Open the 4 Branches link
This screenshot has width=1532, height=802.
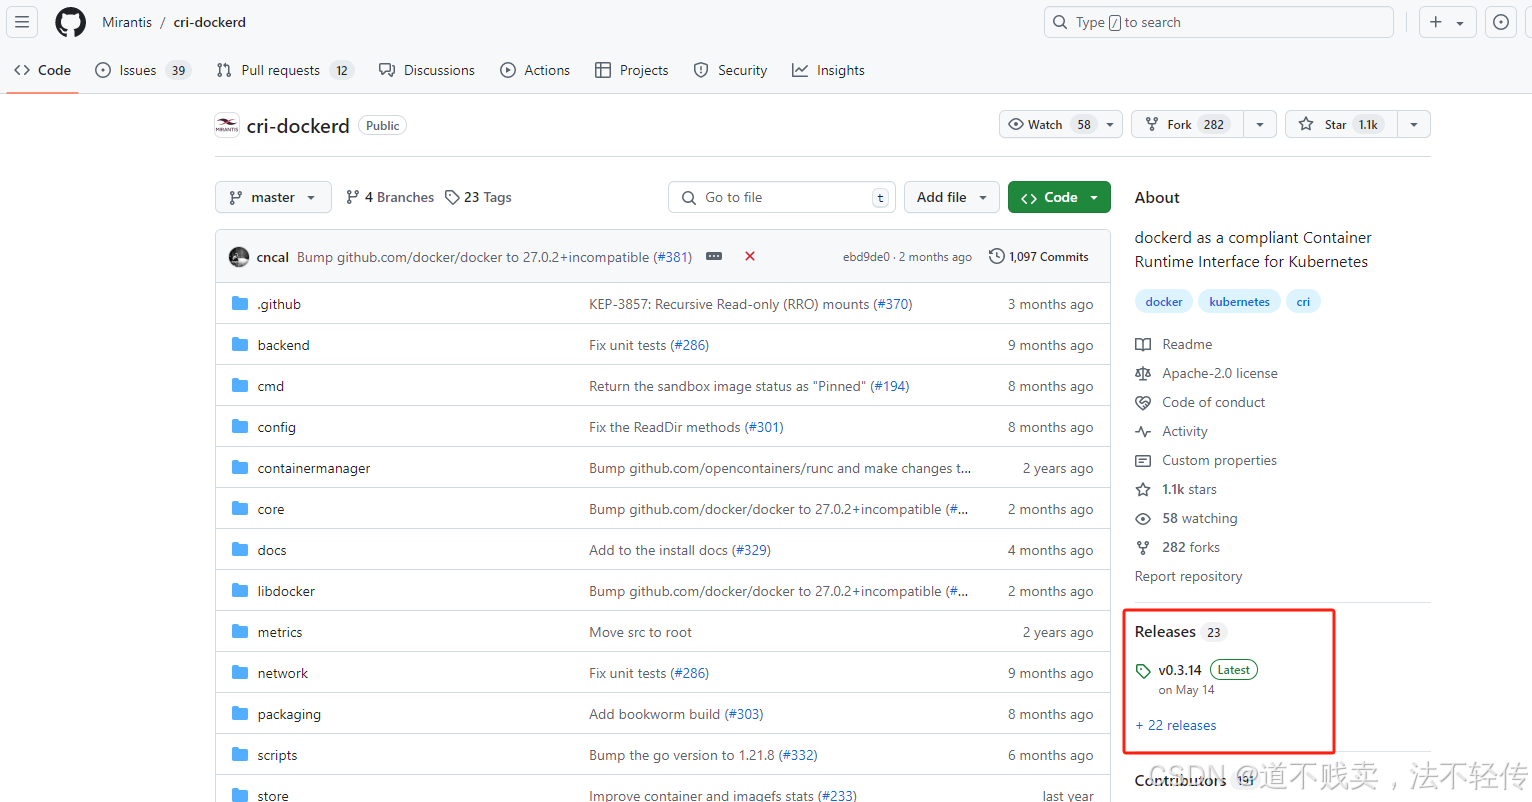pyautogui.click(x=390, y=197)
